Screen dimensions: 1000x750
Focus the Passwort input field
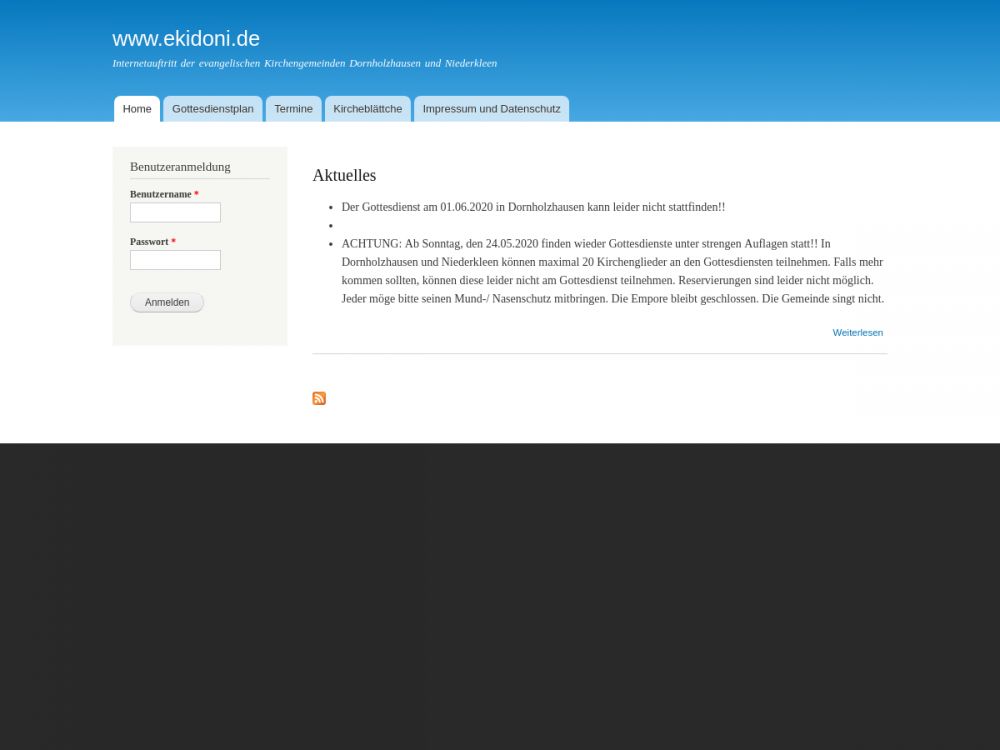click(175, 260)
